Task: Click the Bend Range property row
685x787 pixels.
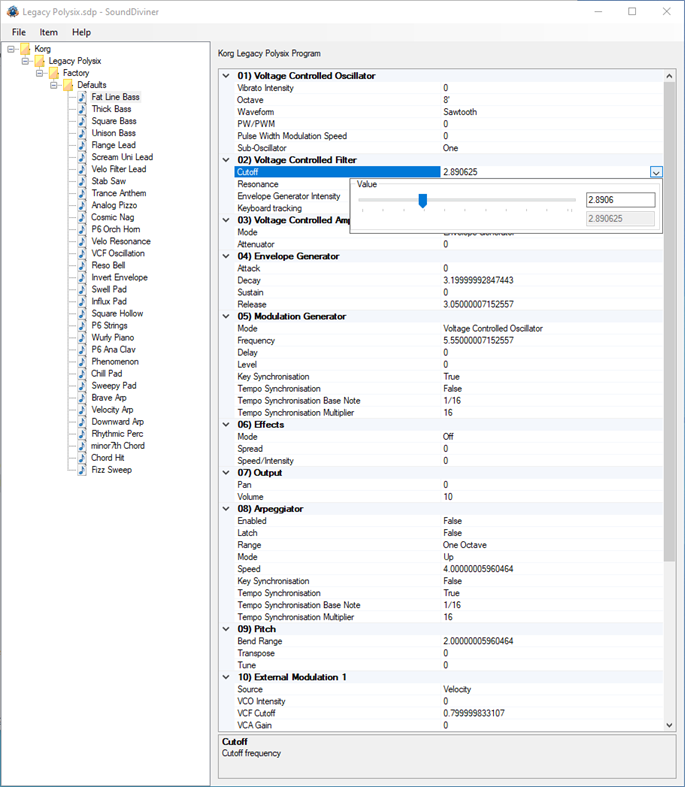Action: click(x=449, y=641)
